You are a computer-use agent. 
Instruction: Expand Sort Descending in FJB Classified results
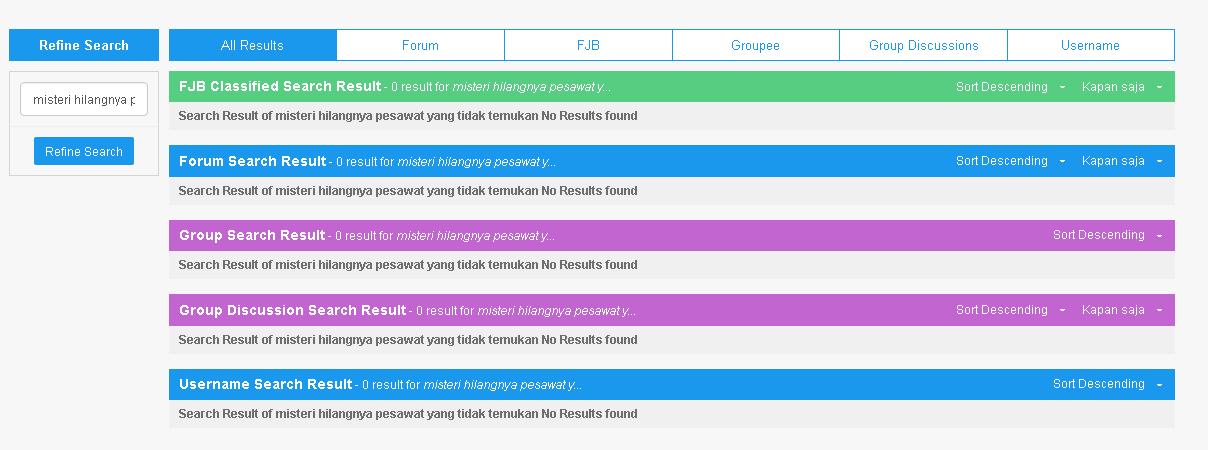pyautogui.click(x=1009, y=87)
